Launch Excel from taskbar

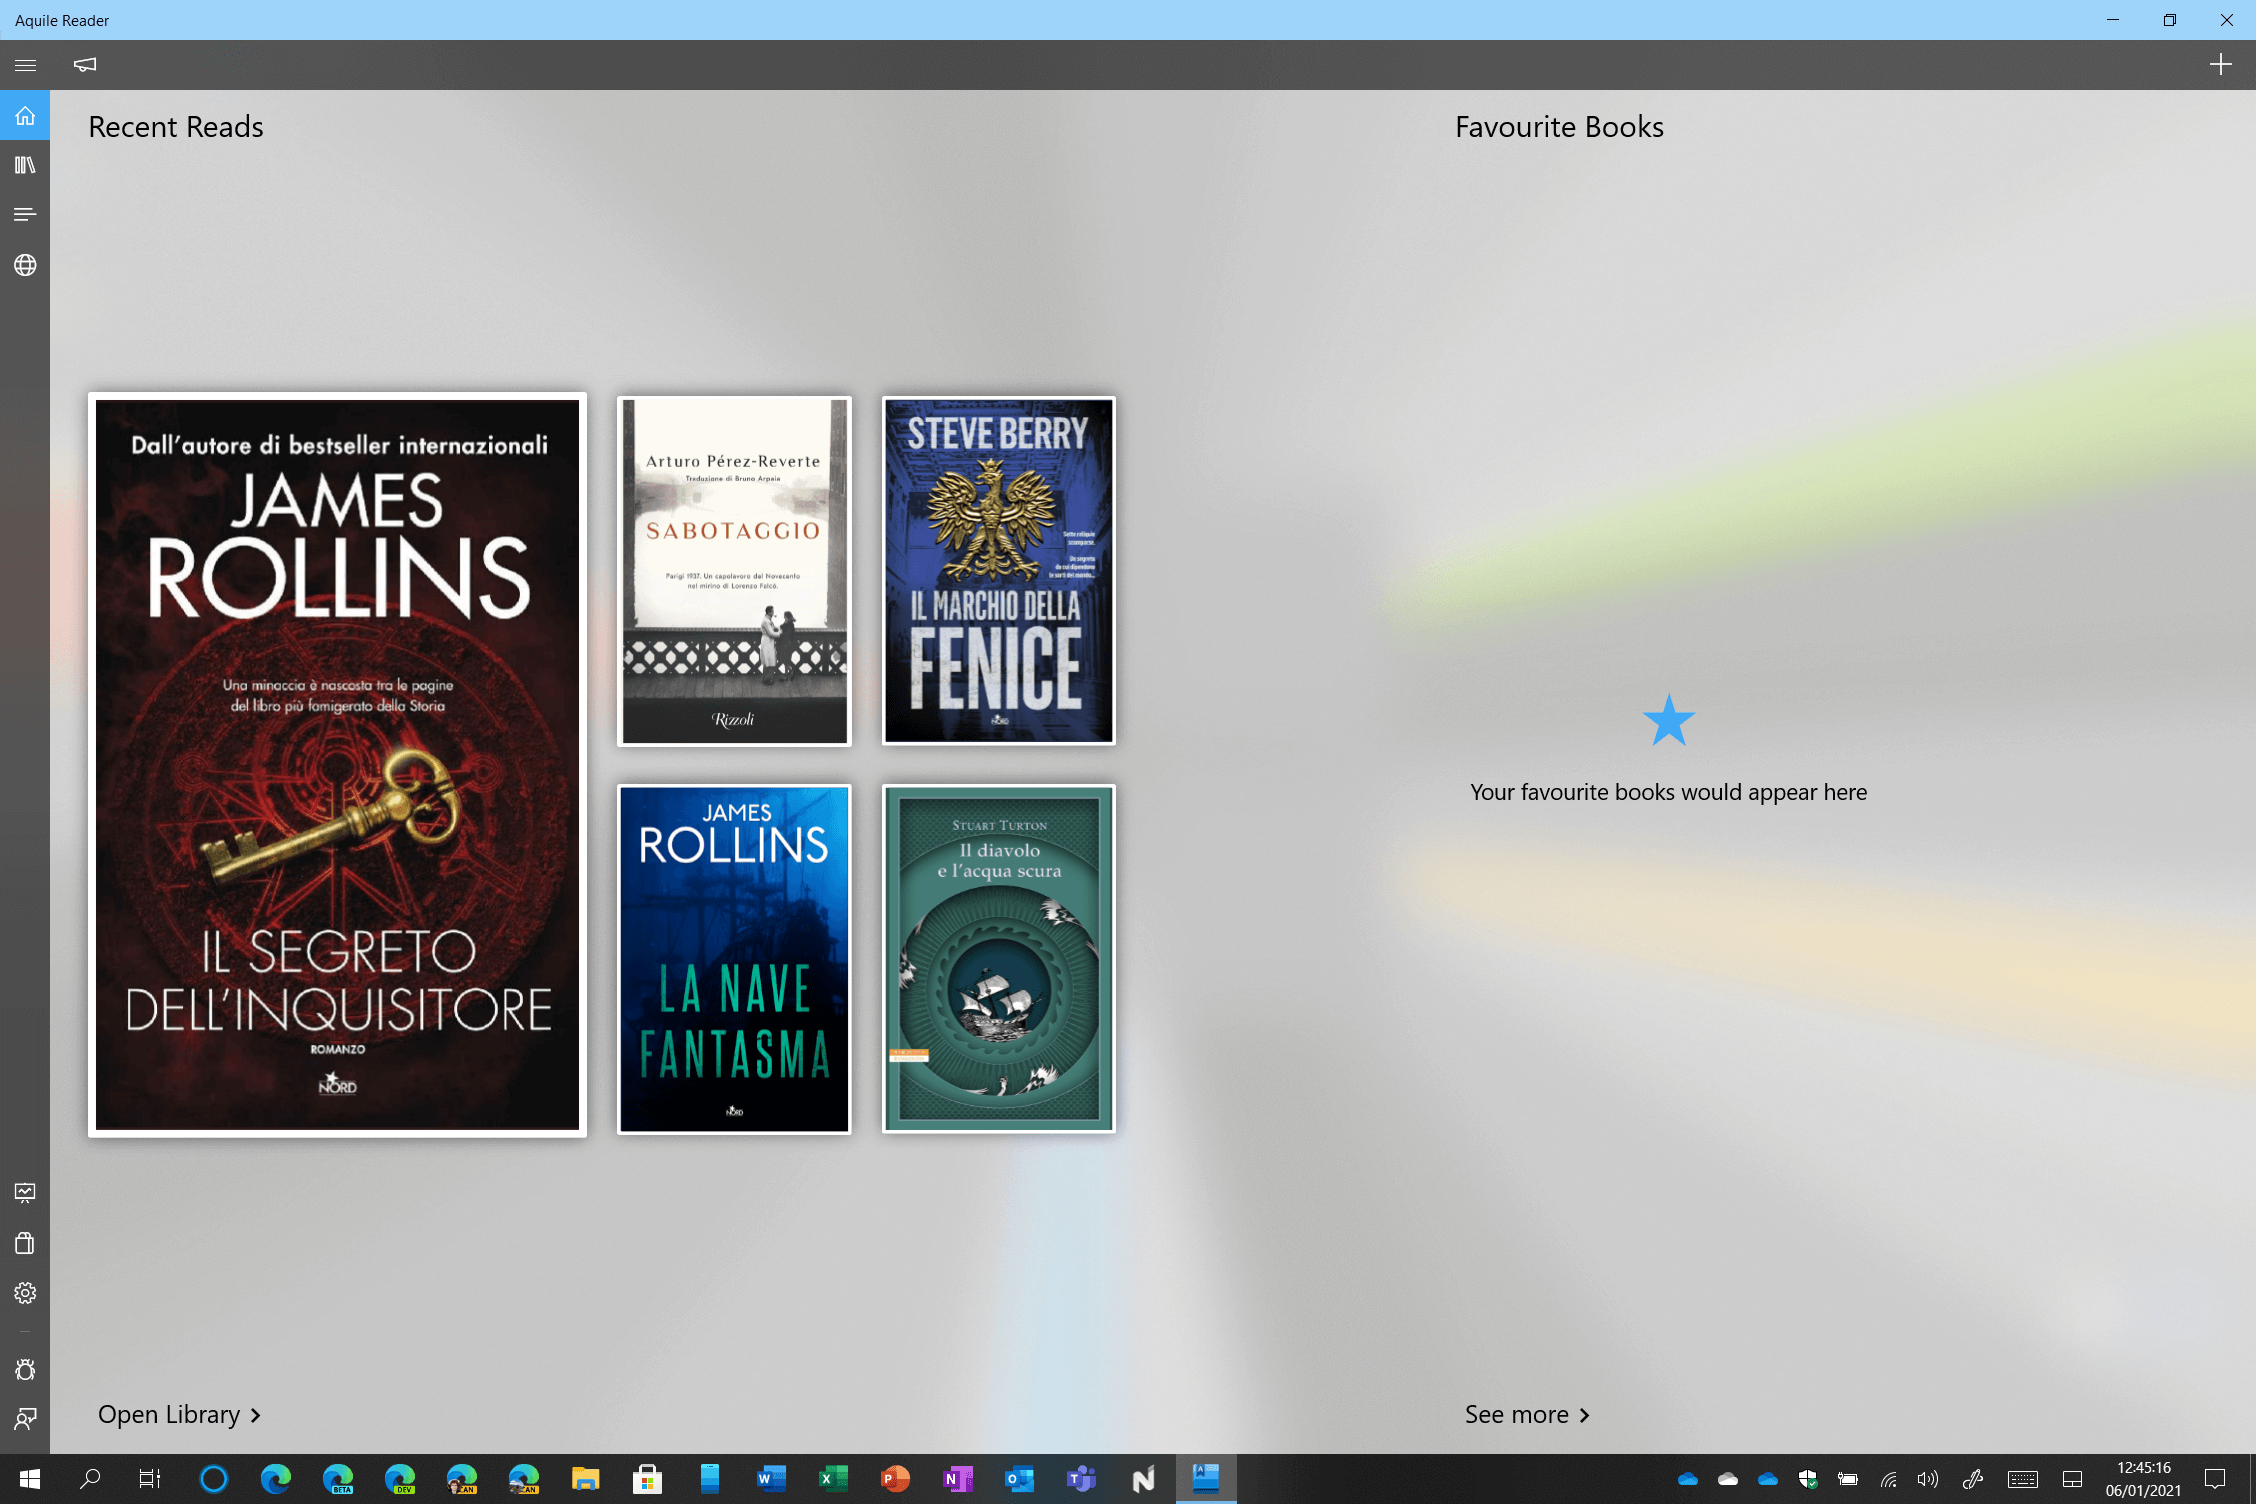833,1479
